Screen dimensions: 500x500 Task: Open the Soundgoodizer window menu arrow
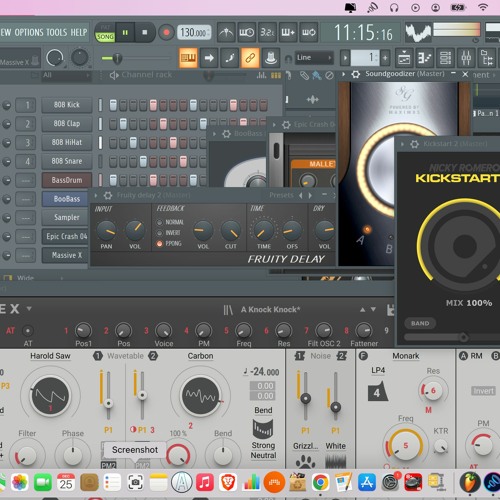pyautogui.click(x=344, y=74)
